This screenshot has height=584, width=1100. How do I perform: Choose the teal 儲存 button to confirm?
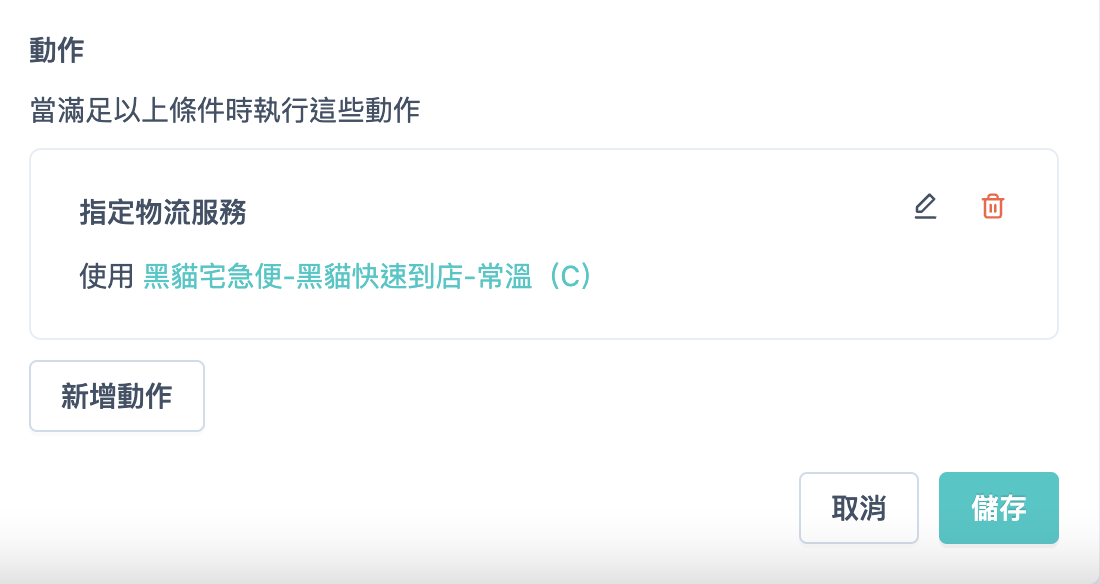pos(998,507)
